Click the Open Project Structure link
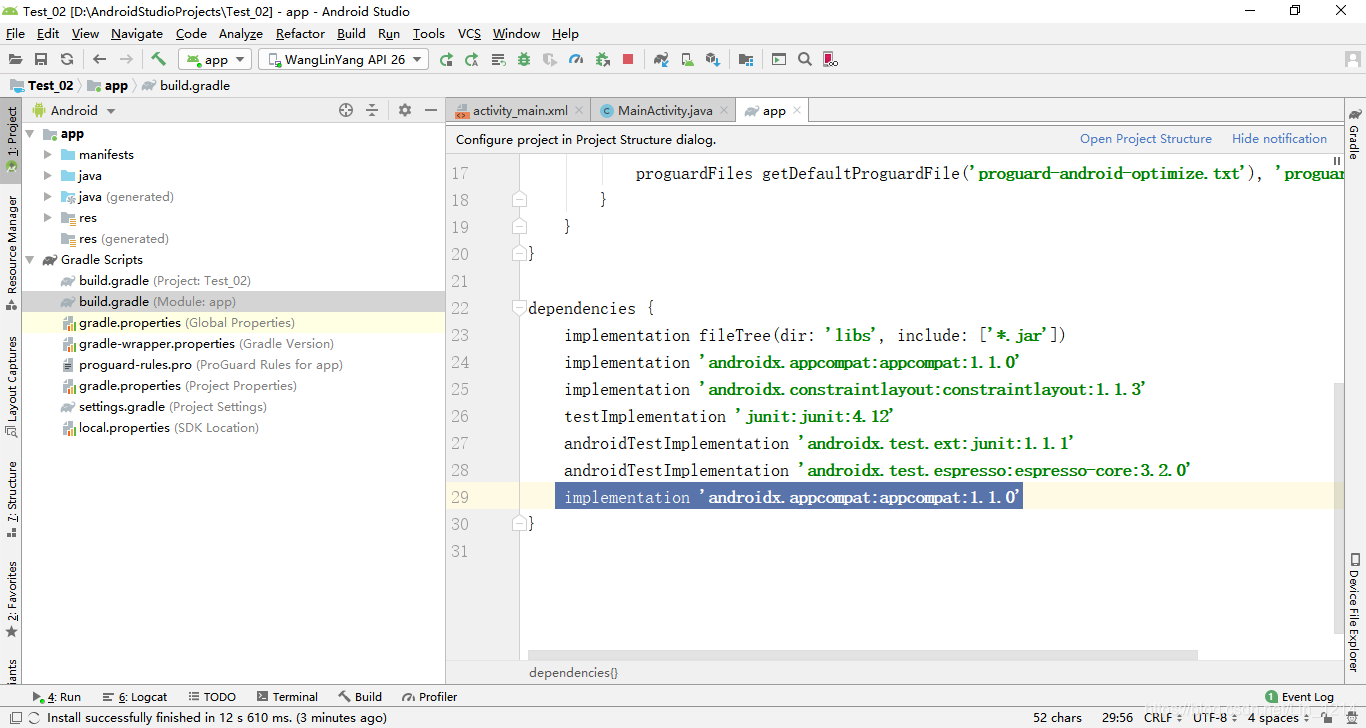This screenshot has height=728, width=1366. pyautogui.click(x=1146, y=139)
